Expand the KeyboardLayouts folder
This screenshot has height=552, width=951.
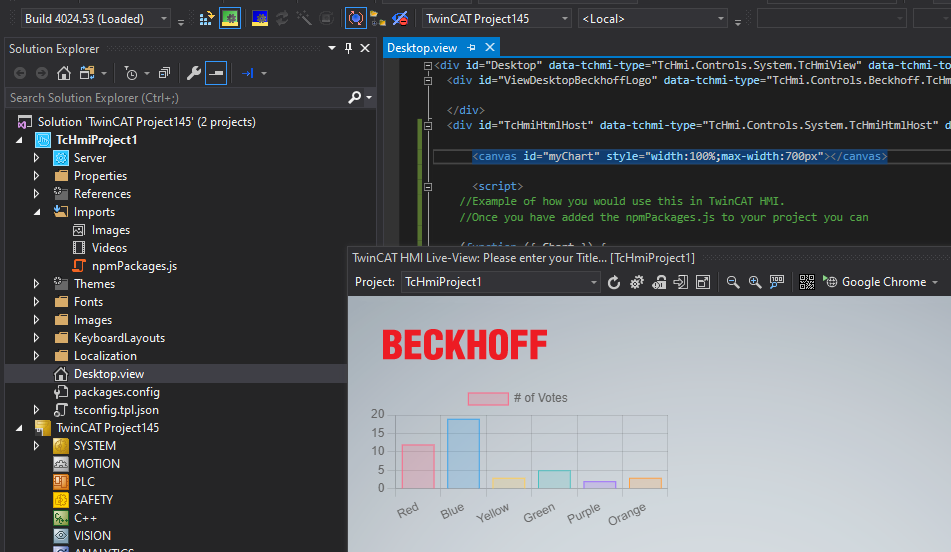(37, 338)
